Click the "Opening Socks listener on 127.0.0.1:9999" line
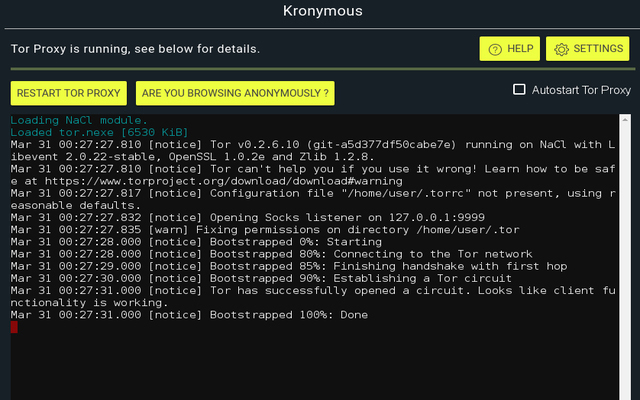The image size is (640, 400). pos(248,218)
